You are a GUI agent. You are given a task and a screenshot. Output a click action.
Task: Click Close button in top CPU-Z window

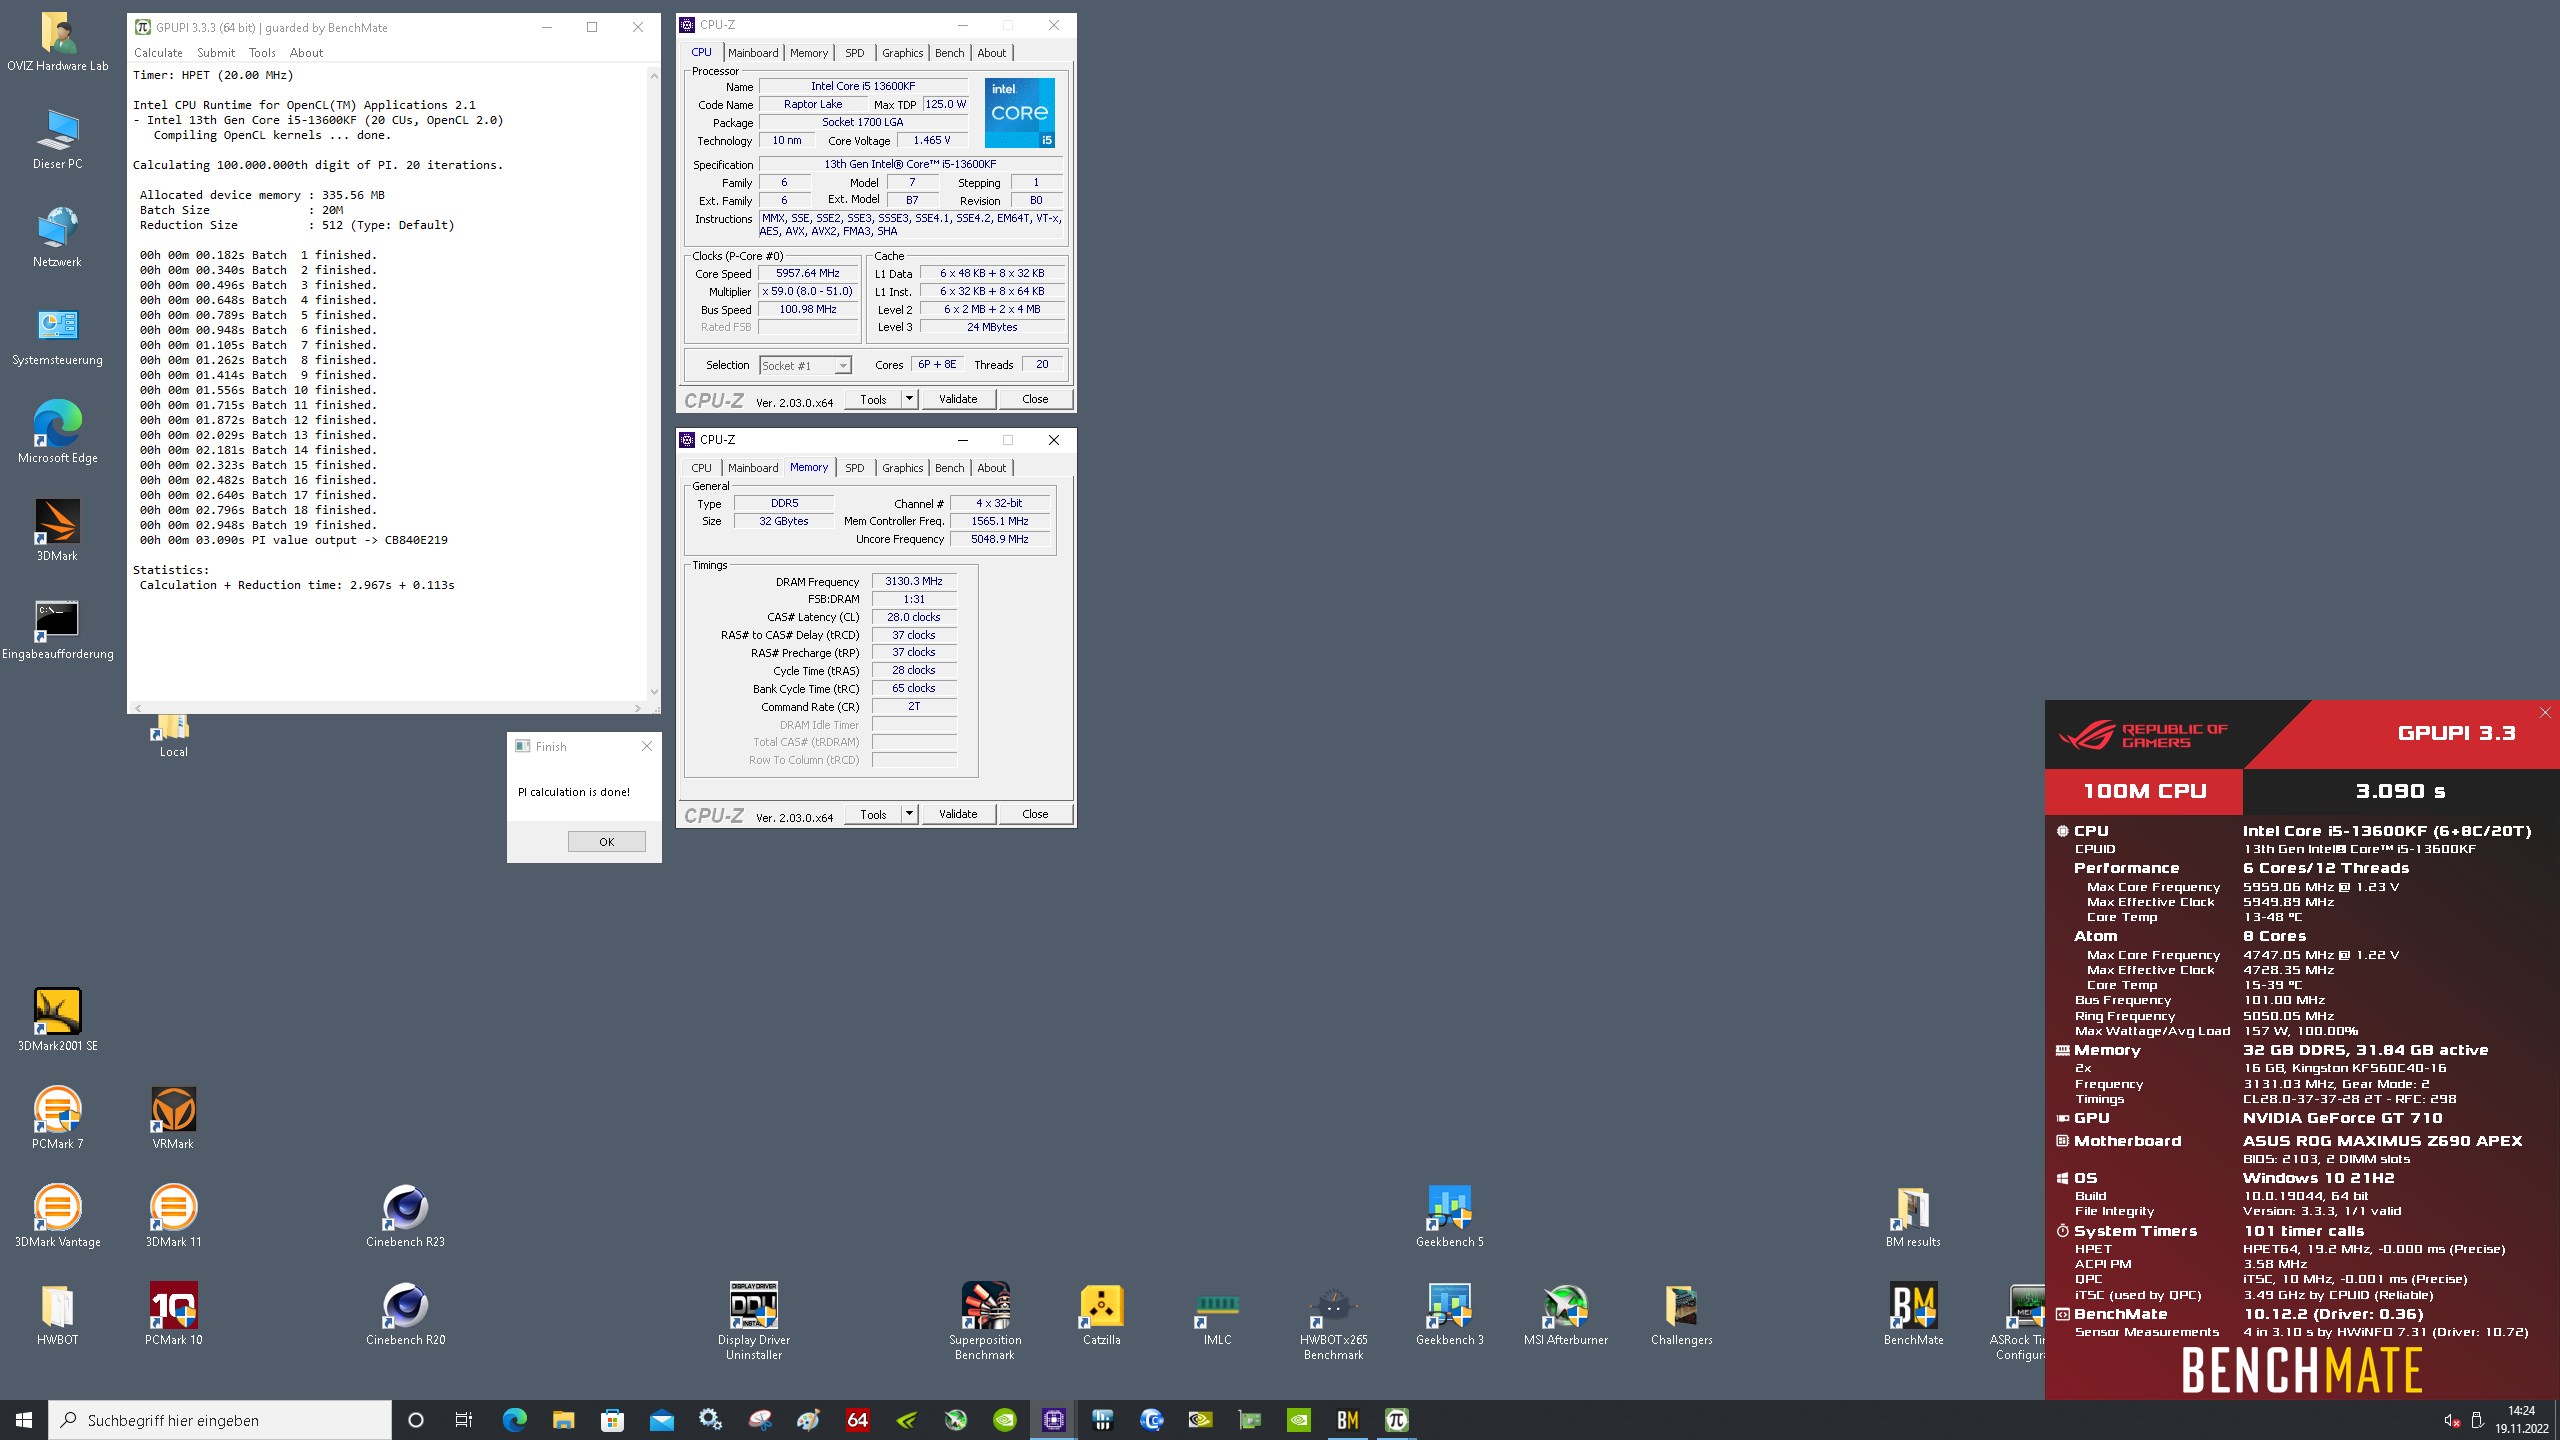(1035, 399)
